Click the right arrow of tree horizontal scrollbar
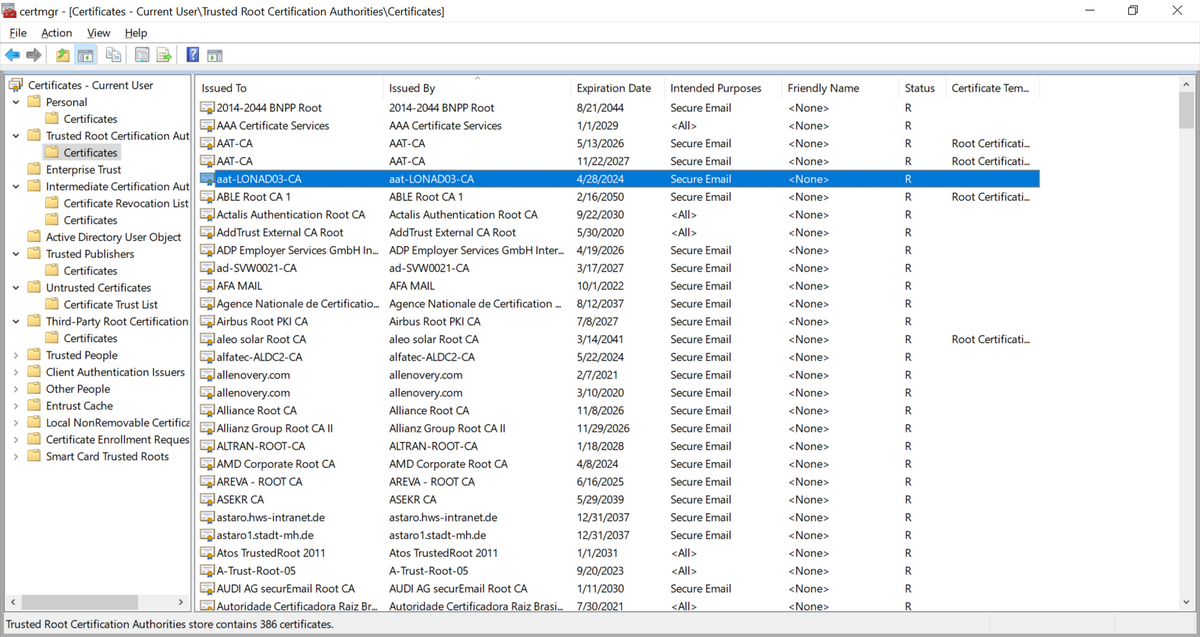The width and height of the screenshot is (1200, 637). (181, 603)
